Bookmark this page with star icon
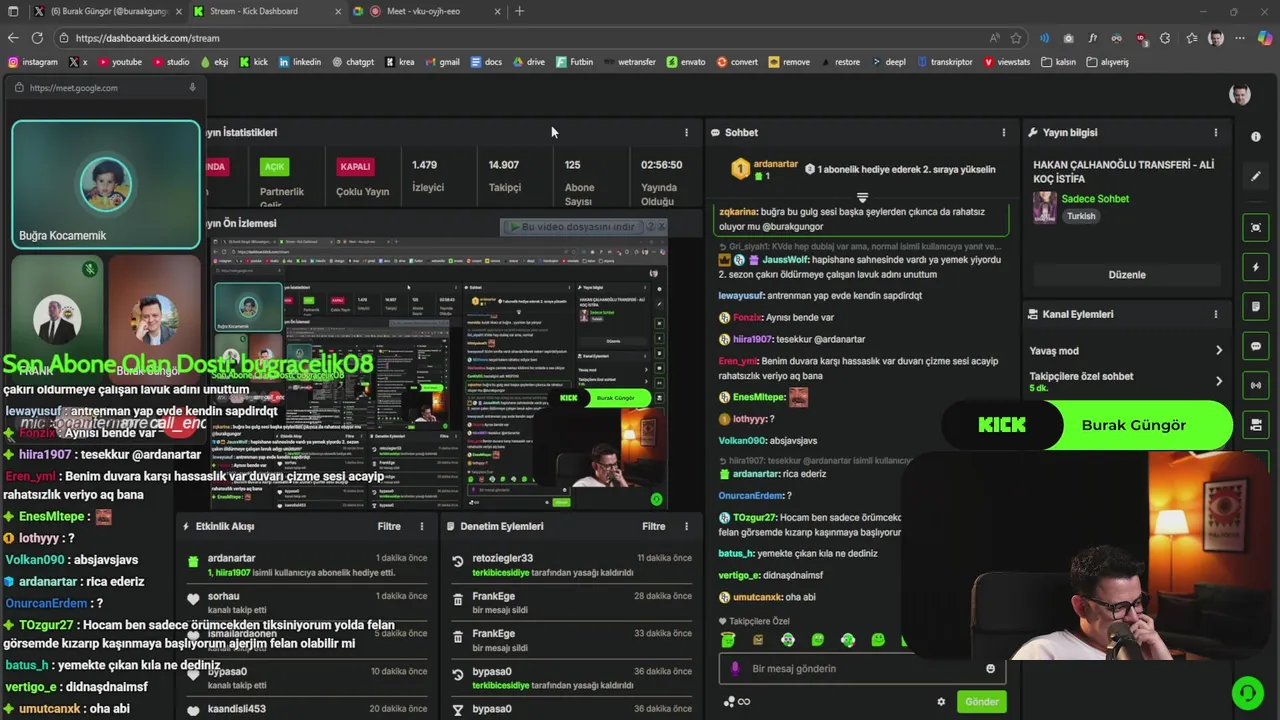 (x=1016, y=38)
